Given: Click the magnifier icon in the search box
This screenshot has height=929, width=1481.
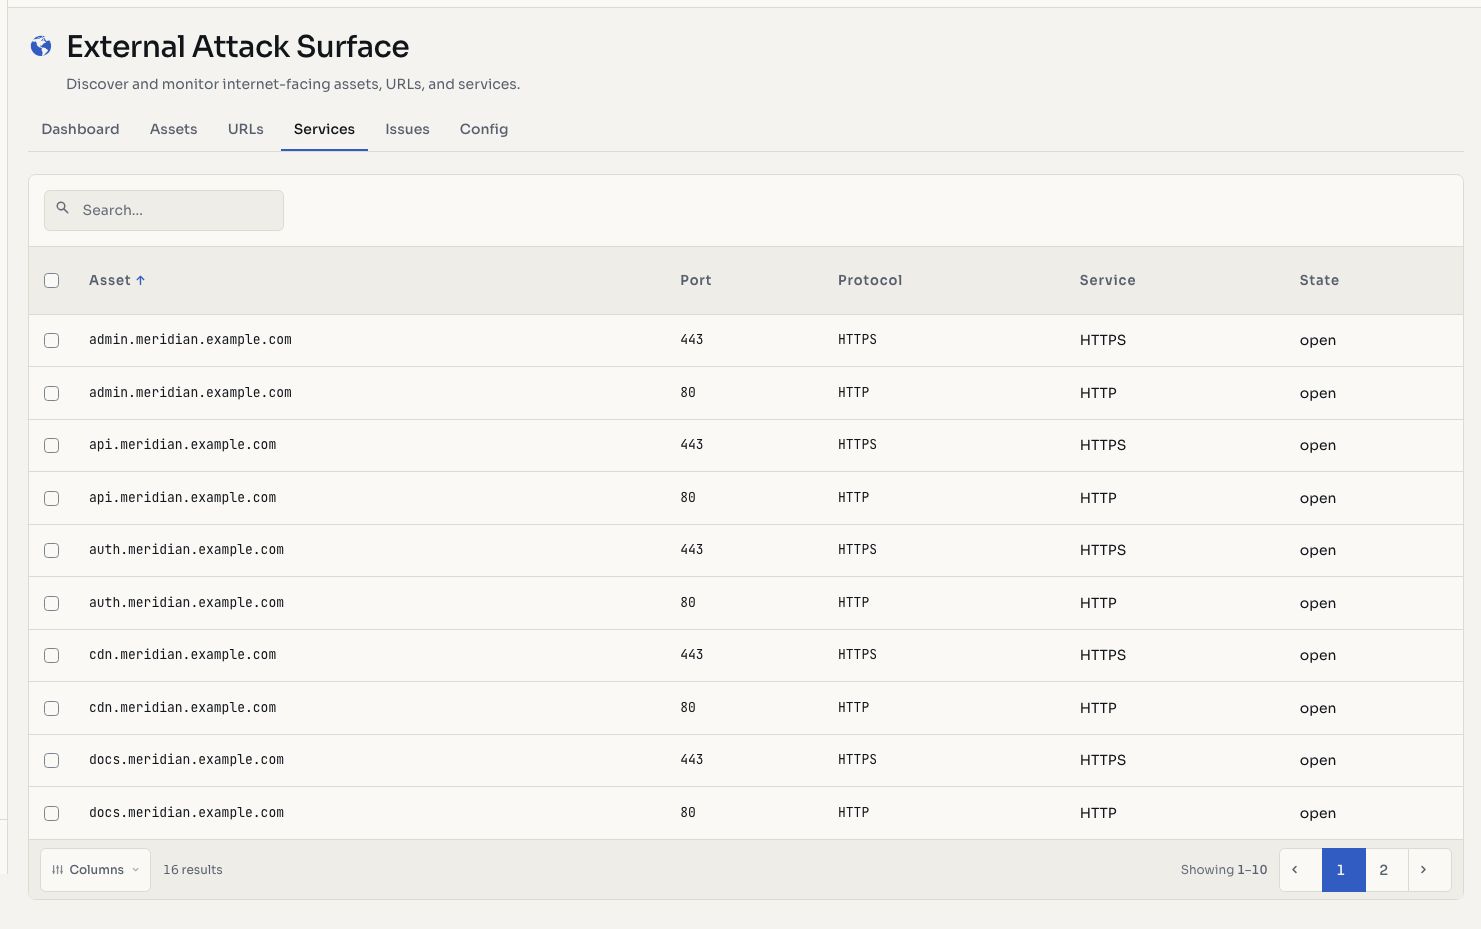Looking at the screenshot, I should (x=62, y=208).
